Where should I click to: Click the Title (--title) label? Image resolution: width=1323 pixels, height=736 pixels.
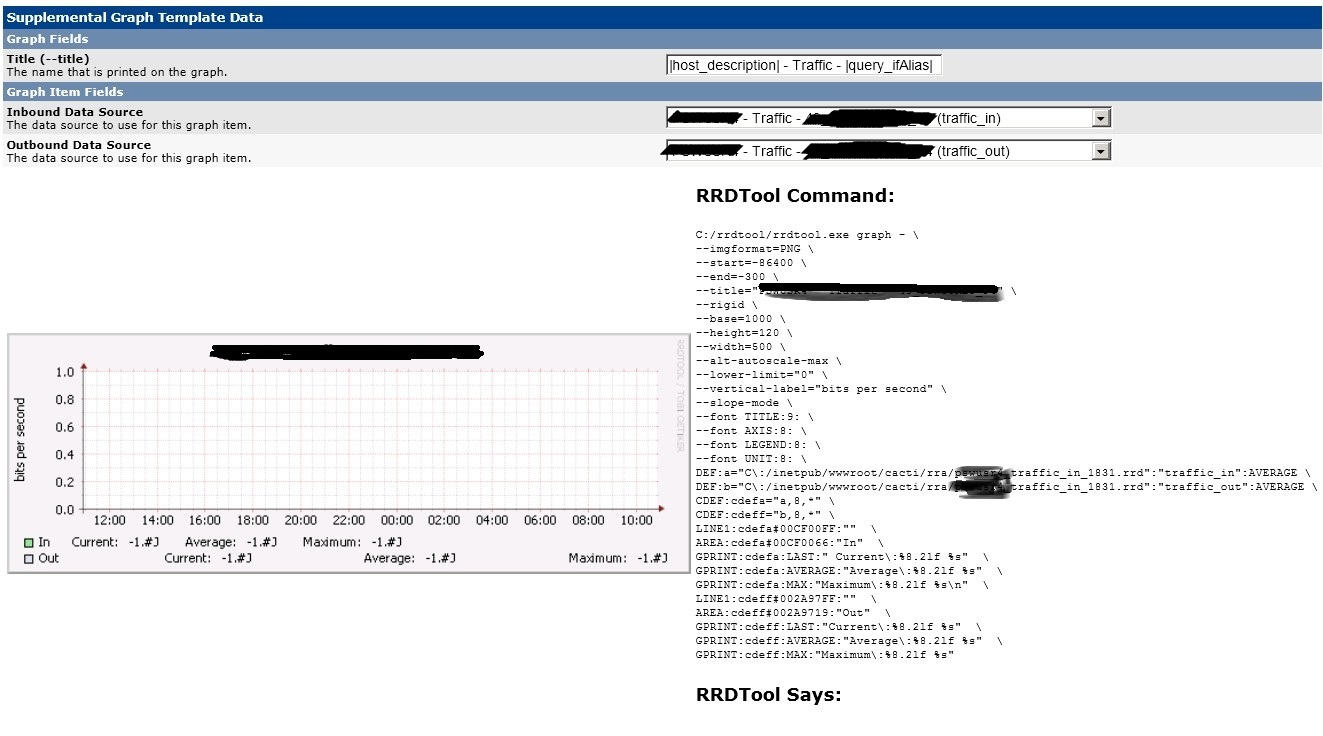tap(48, 59)
